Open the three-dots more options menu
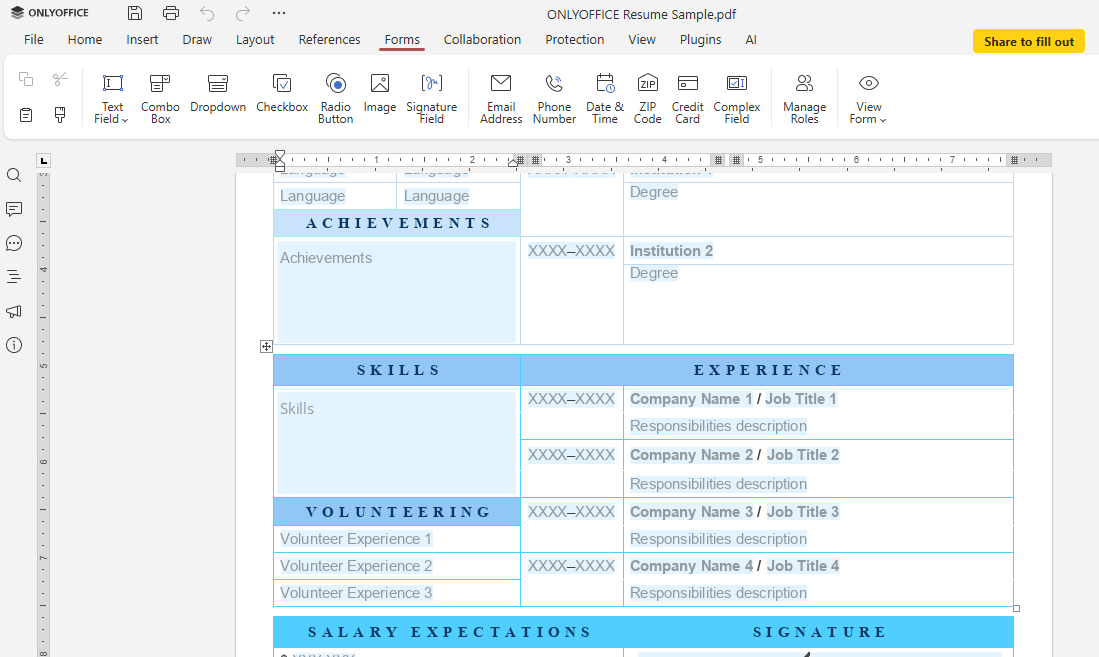Image resolution: width=1099 pixels, height=657 pixels. click(279, 13)
